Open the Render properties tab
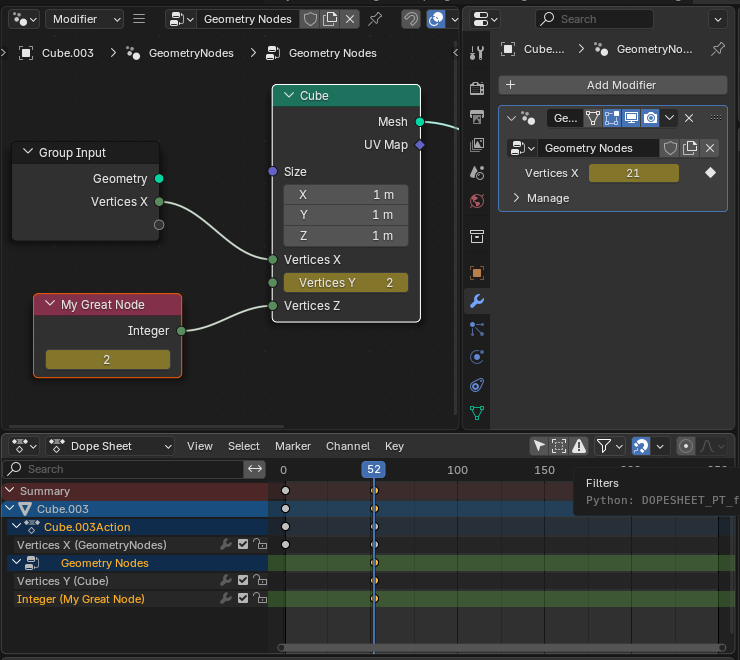Image resolution: width=740 pixels, height=660 pixels. point(477,88)
